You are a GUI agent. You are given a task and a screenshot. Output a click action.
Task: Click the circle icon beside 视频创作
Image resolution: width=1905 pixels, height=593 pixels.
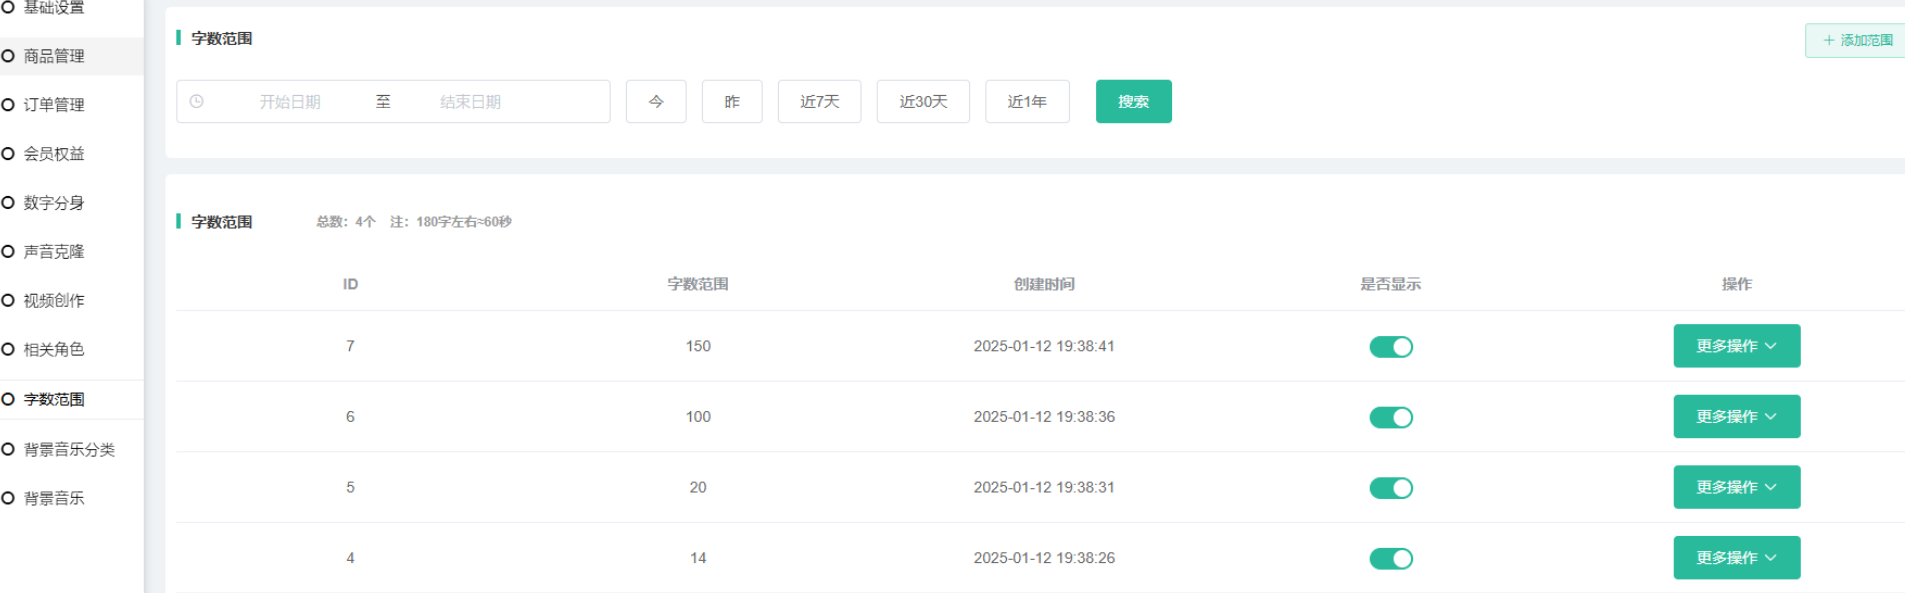pos(8,301)
